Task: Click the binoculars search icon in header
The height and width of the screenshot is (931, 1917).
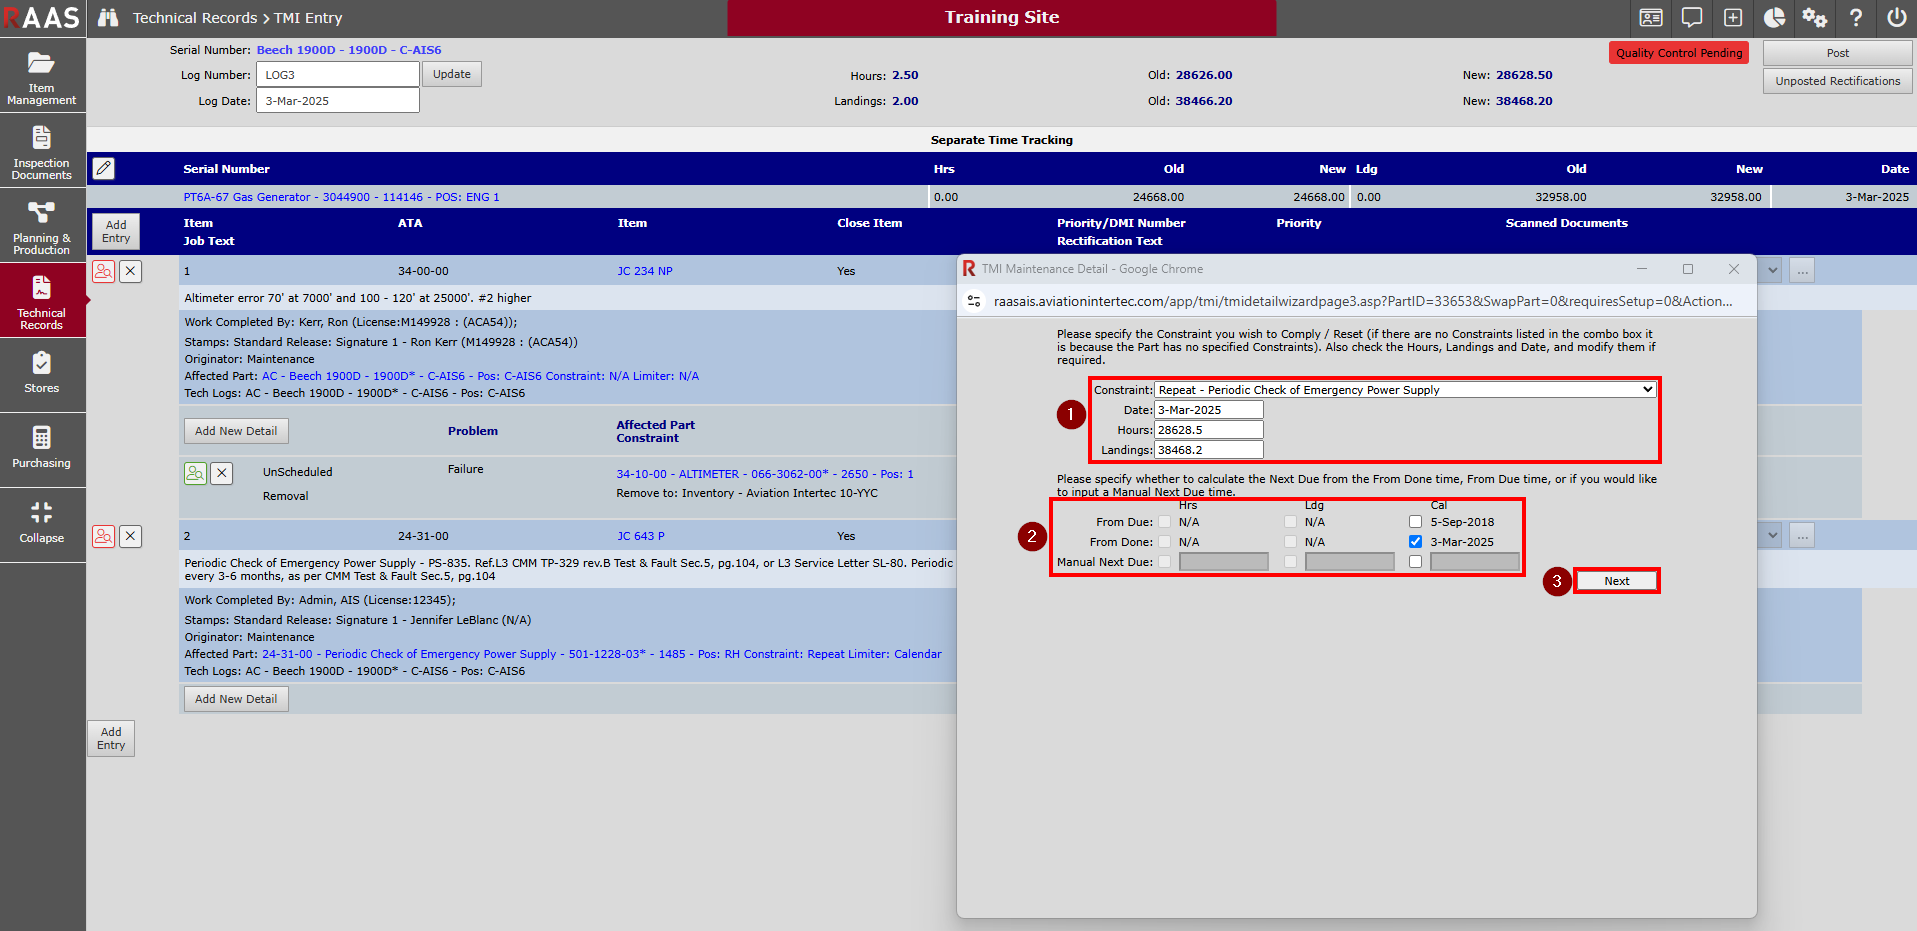Action: (108, 18)
